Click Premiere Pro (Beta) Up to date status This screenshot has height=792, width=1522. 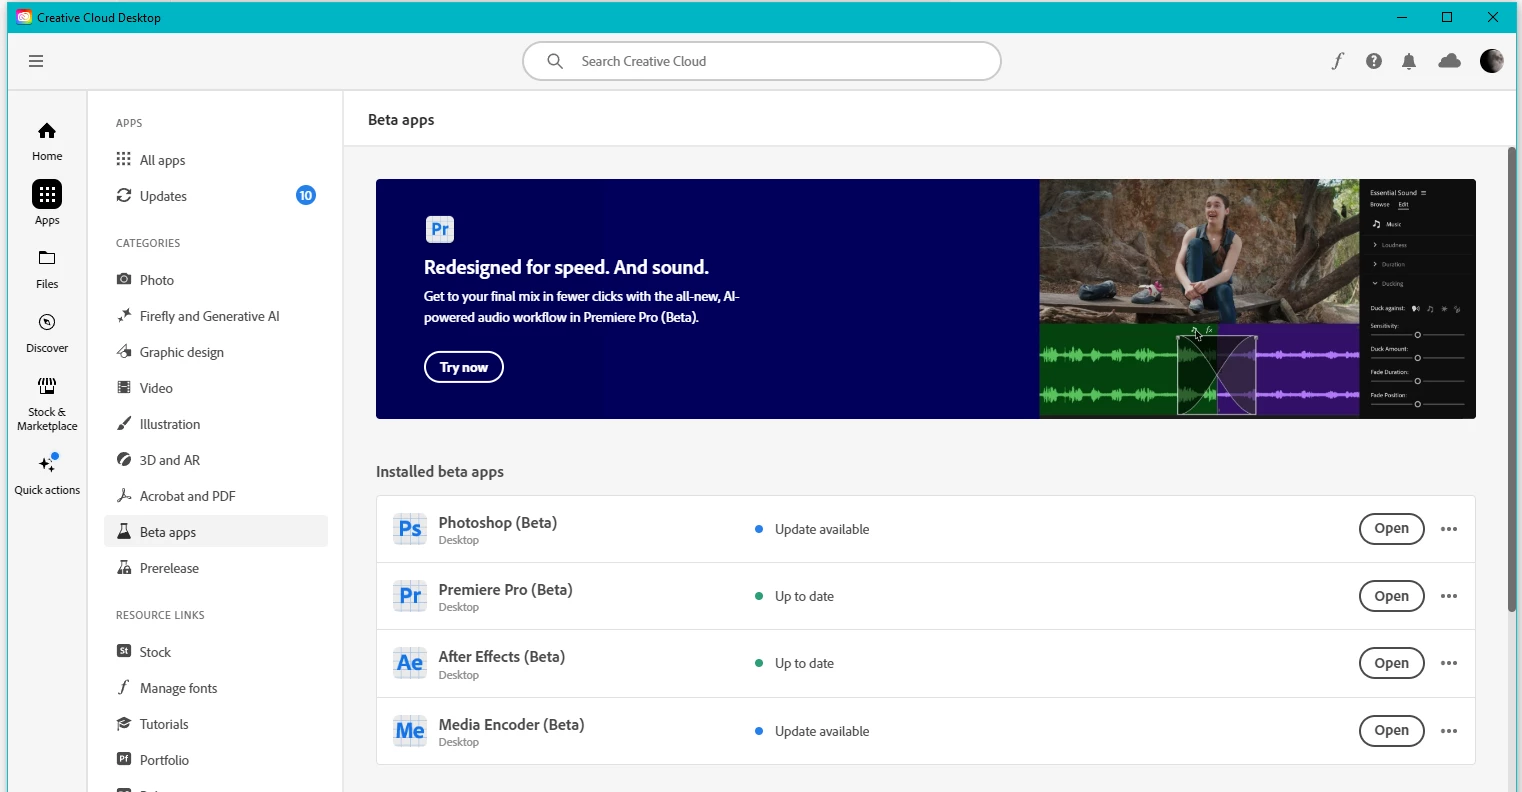(794, 596)
